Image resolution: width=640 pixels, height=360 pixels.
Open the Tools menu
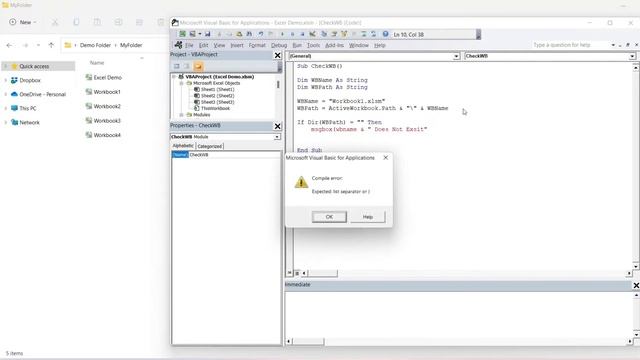coord(313,45)
